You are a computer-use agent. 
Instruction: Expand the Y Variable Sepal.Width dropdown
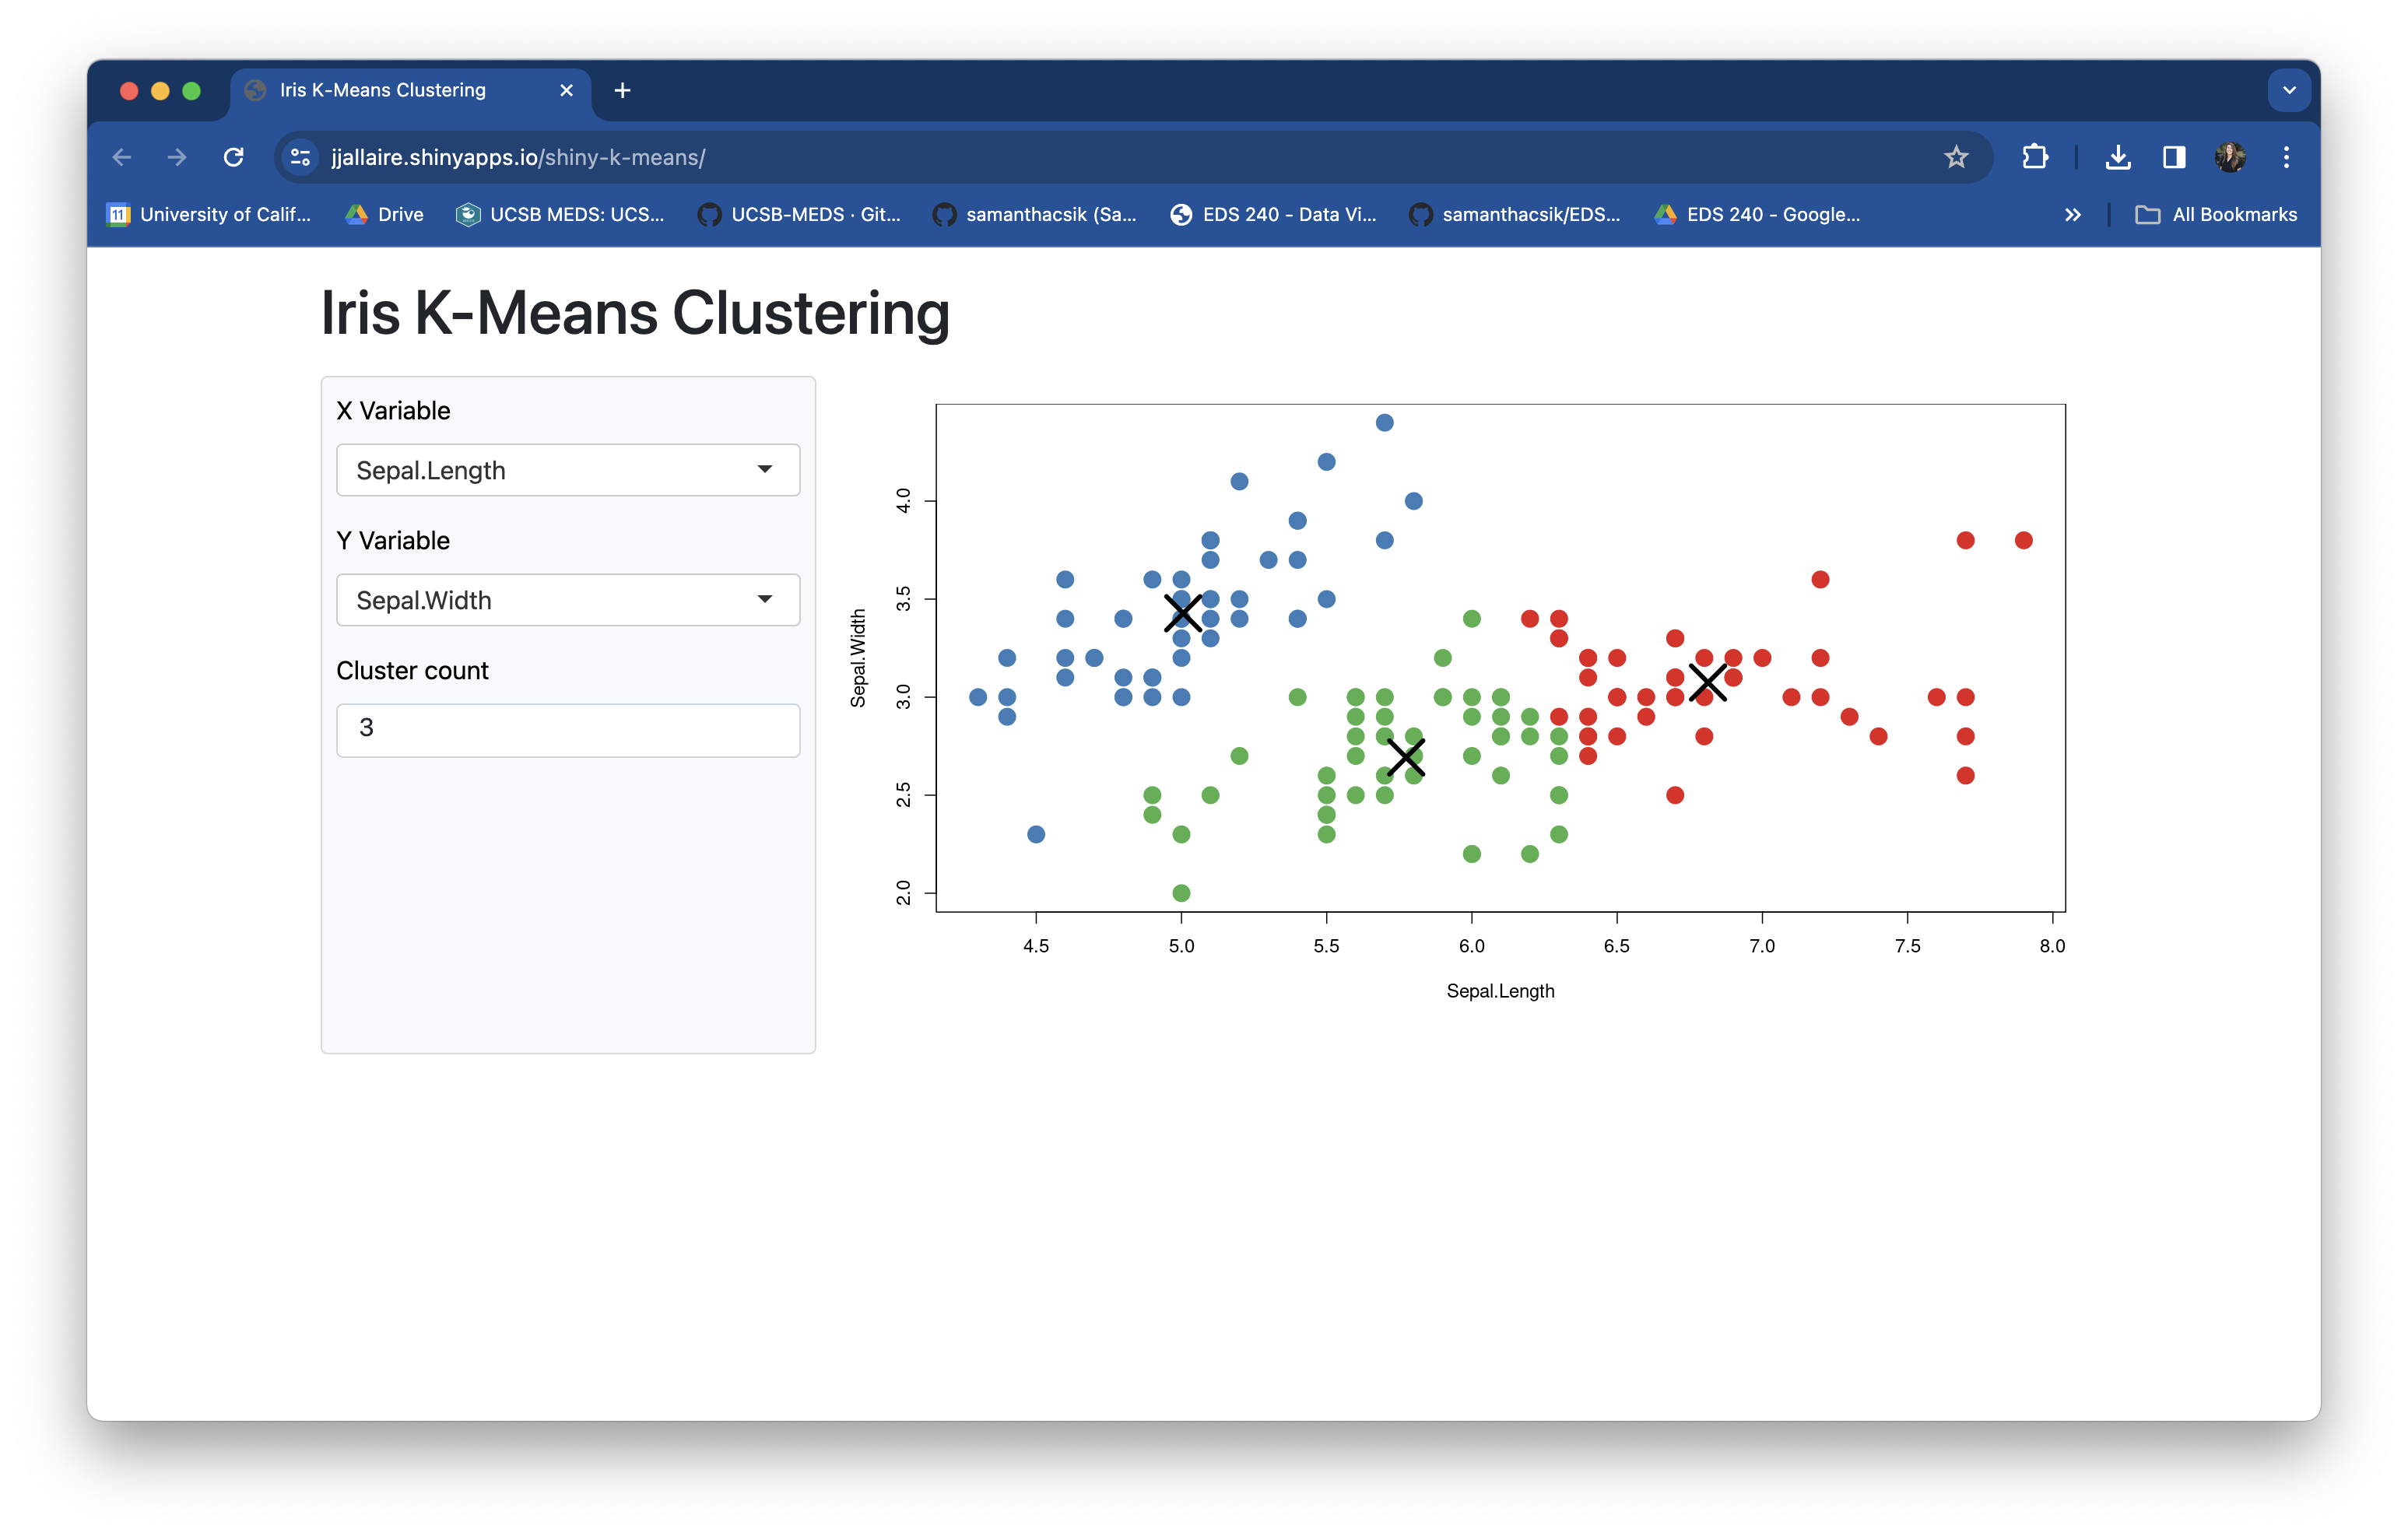[568, 600]
